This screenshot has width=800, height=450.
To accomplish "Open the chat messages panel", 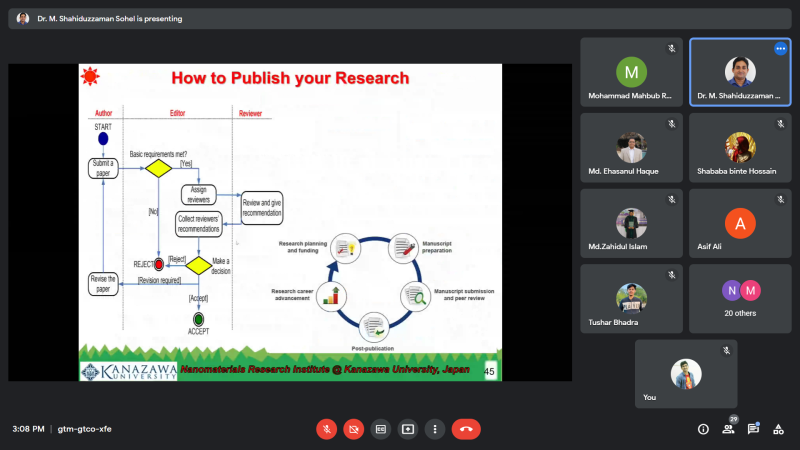I will click(753, 429).
